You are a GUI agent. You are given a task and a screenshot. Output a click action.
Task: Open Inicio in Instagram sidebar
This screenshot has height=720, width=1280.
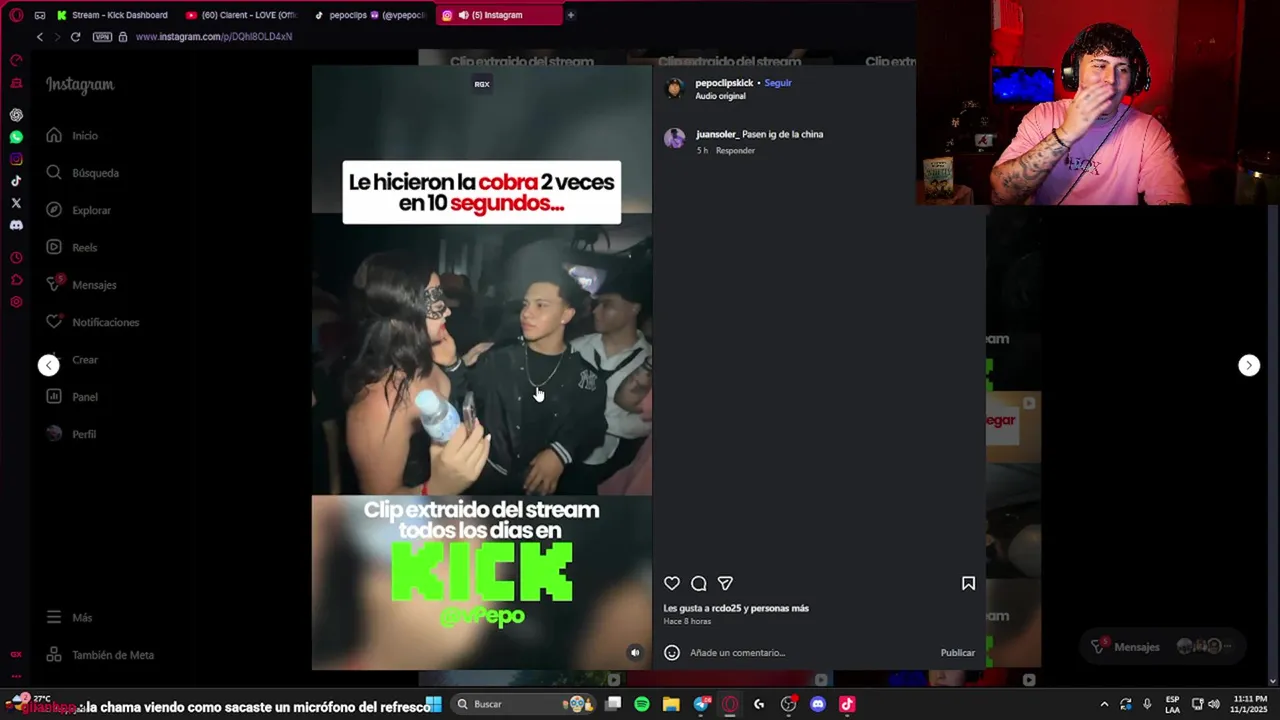pos(72,135)
